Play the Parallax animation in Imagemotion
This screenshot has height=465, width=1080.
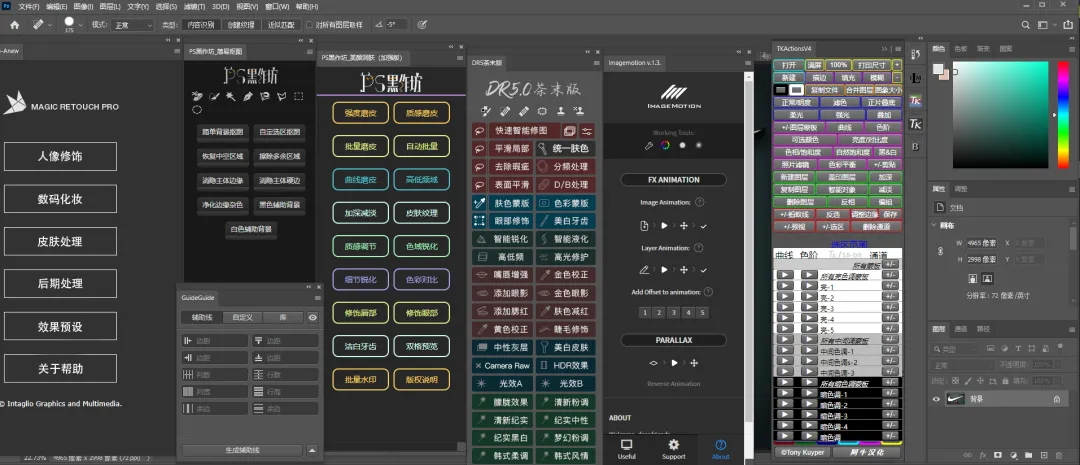(674, 362)
